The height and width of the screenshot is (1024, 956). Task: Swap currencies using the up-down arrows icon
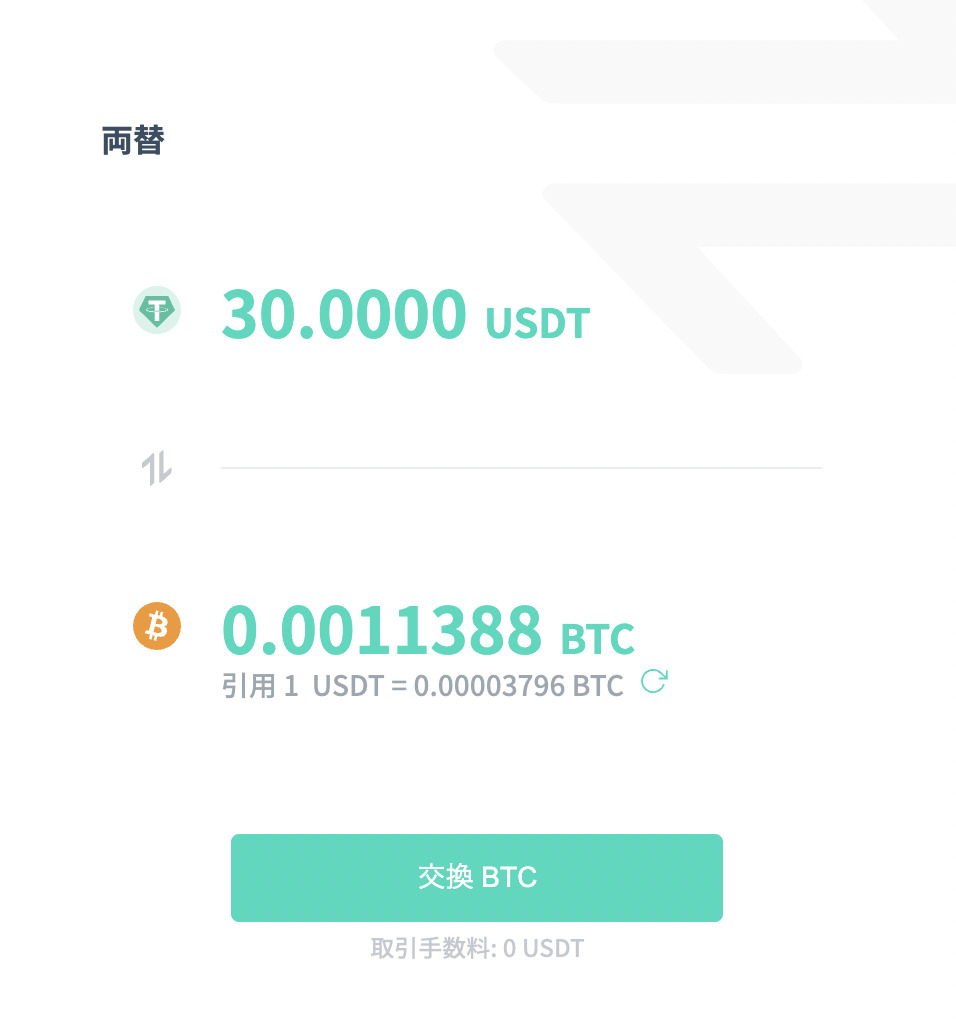157,468
